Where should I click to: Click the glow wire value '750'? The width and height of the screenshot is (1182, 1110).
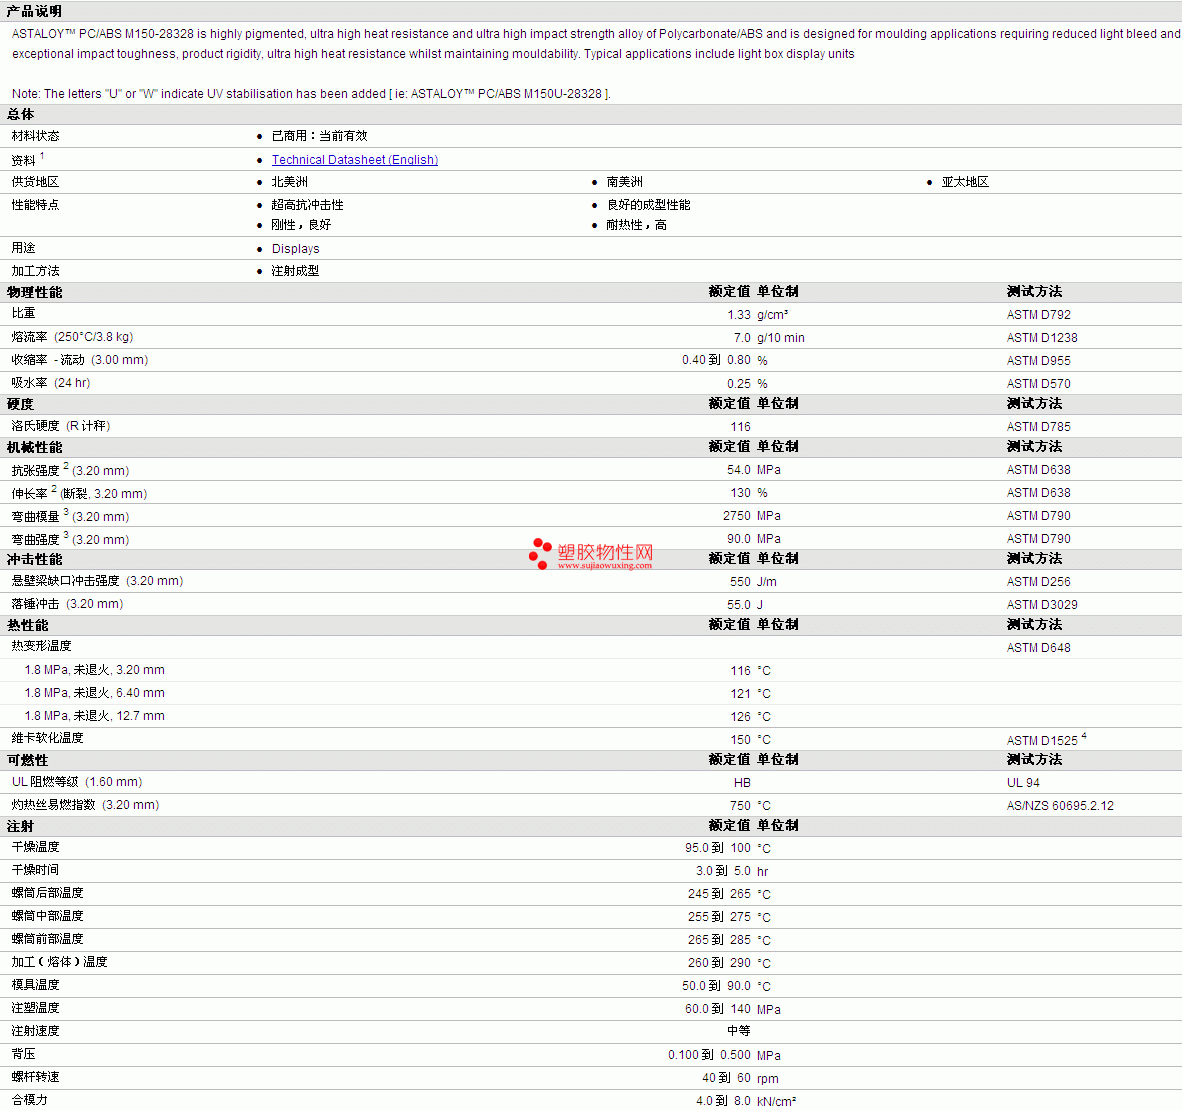(740, 806)
